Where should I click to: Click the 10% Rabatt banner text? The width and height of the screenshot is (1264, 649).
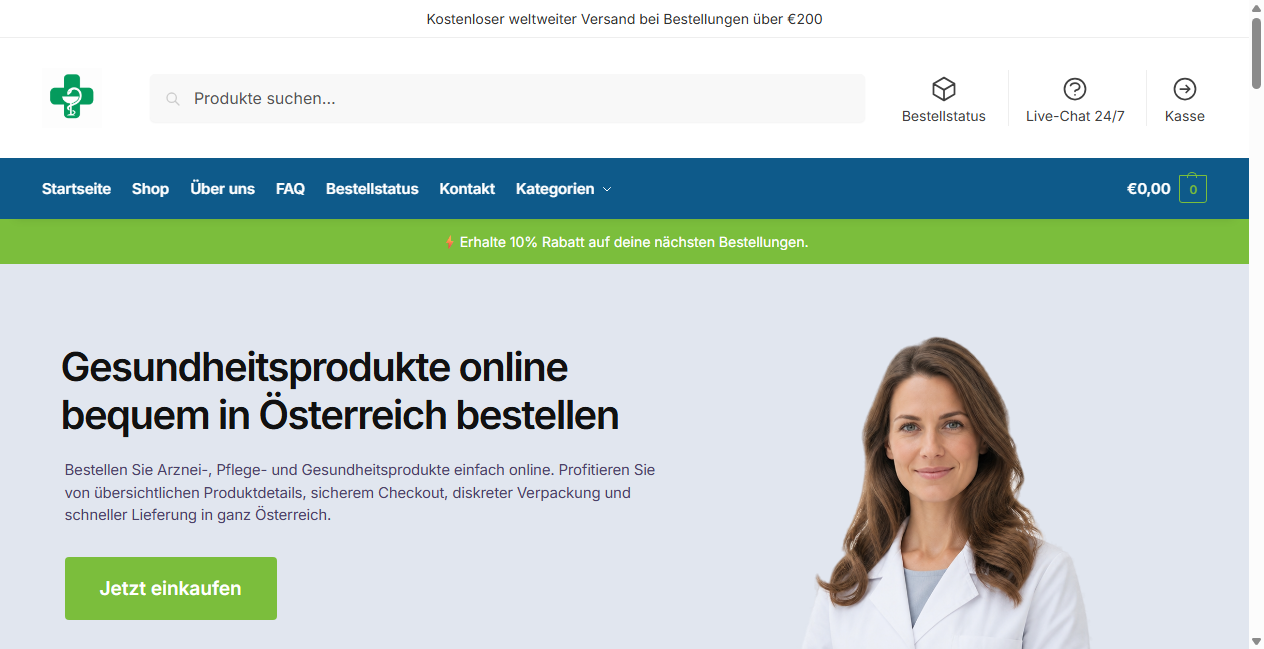(634, 242)
